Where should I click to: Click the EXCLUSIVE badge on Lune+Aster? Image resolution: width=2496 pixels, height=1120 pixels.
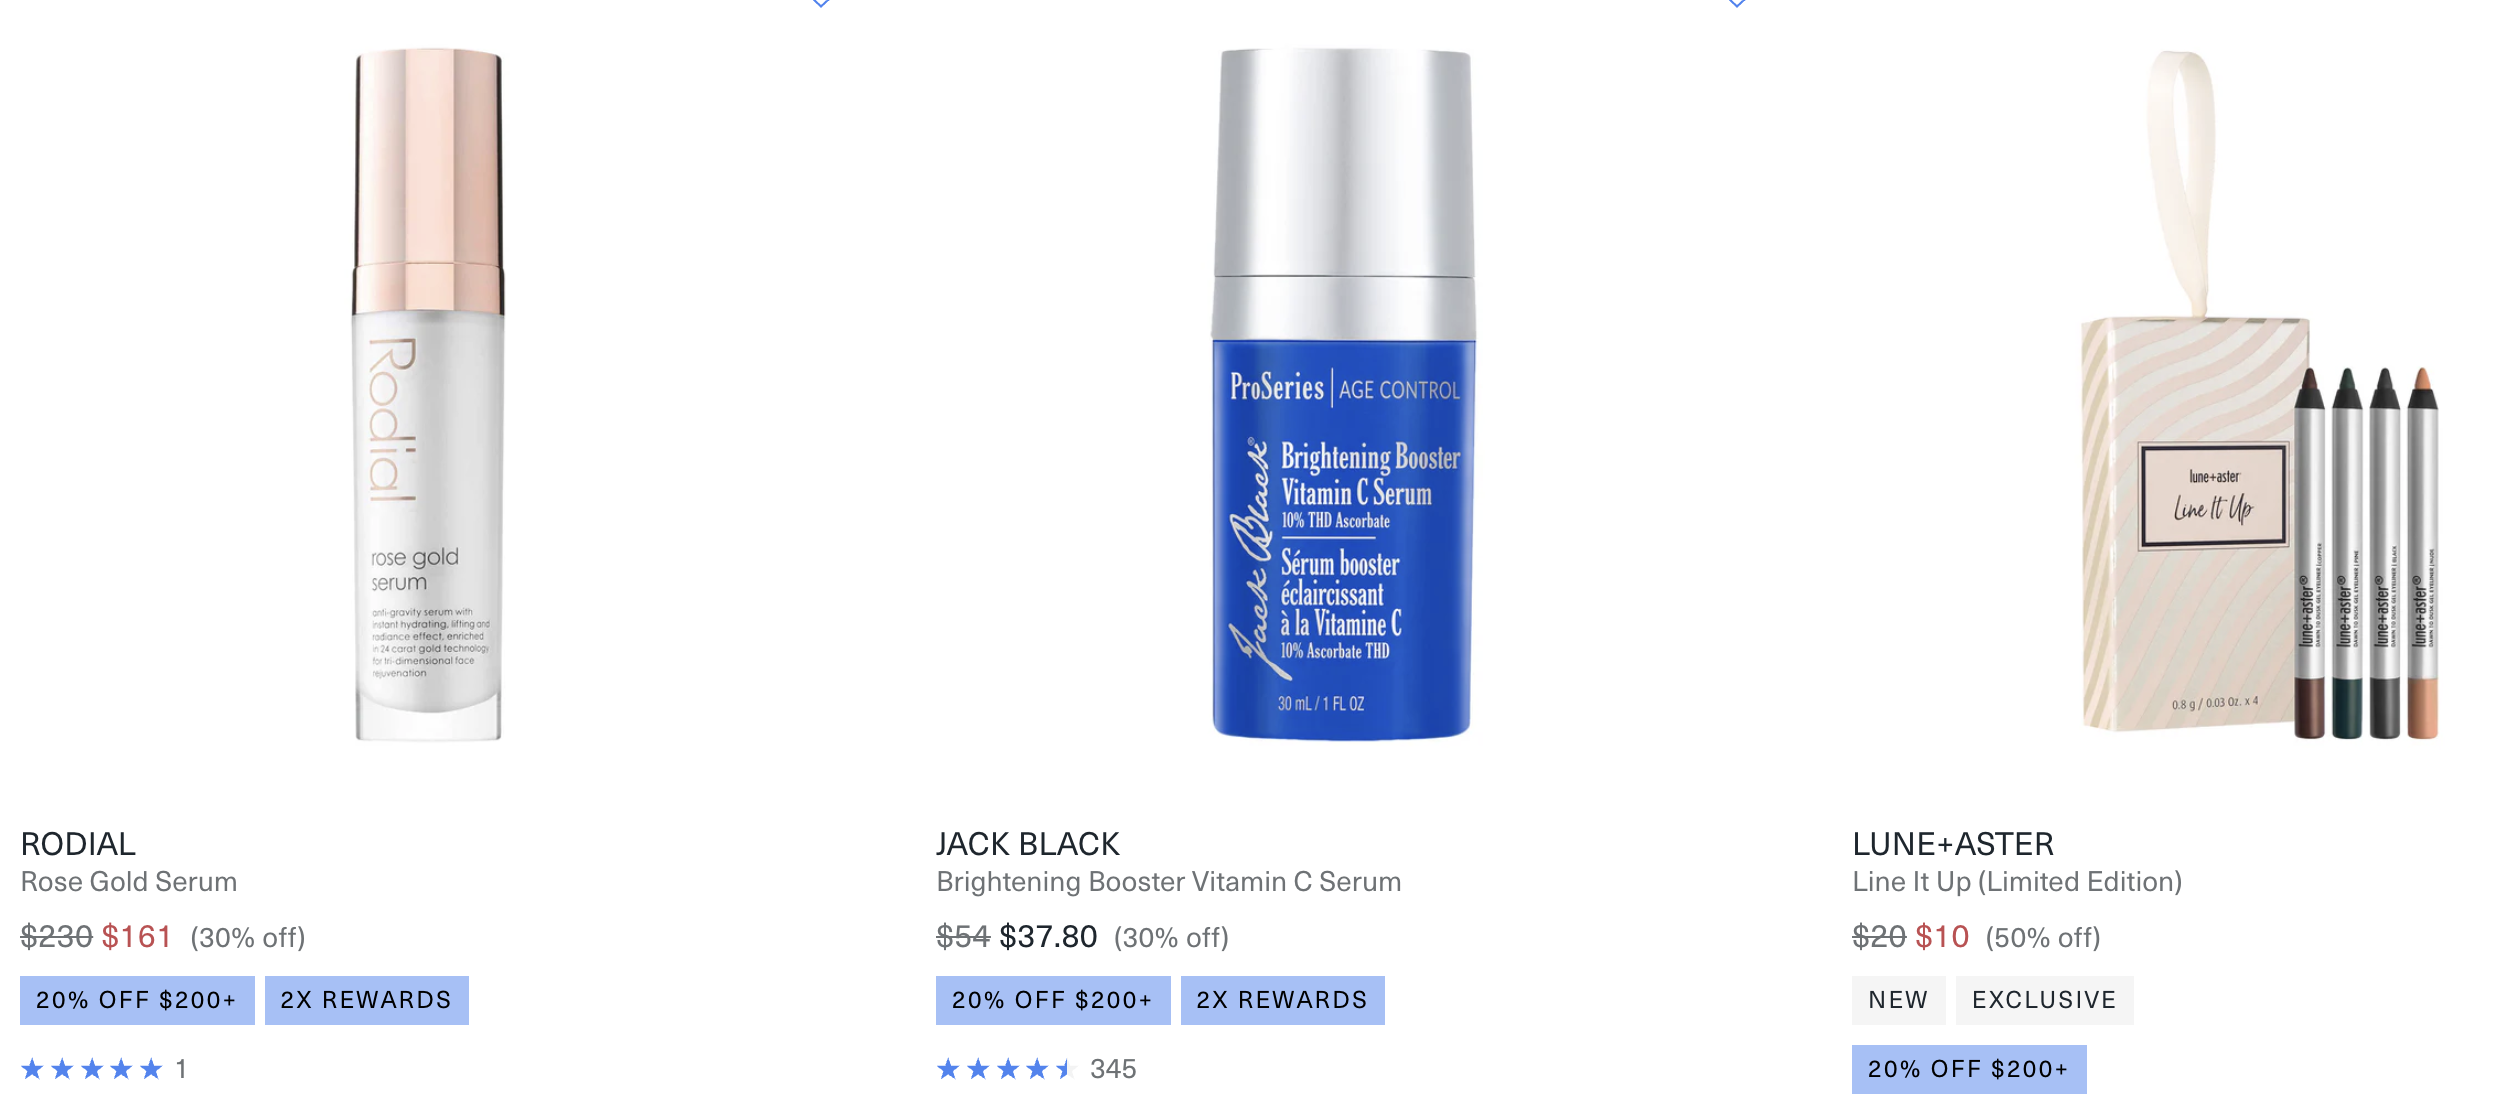2044,1000
